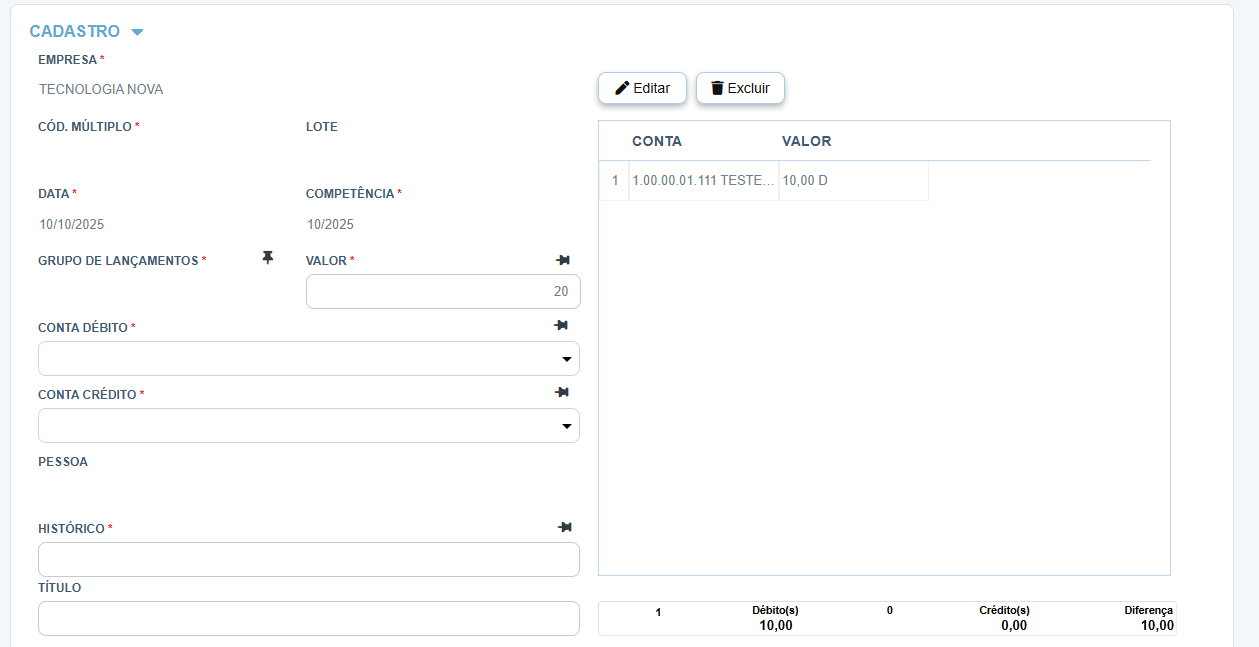Sort by the CONTA column header
1259x647 pixels.
657,141
